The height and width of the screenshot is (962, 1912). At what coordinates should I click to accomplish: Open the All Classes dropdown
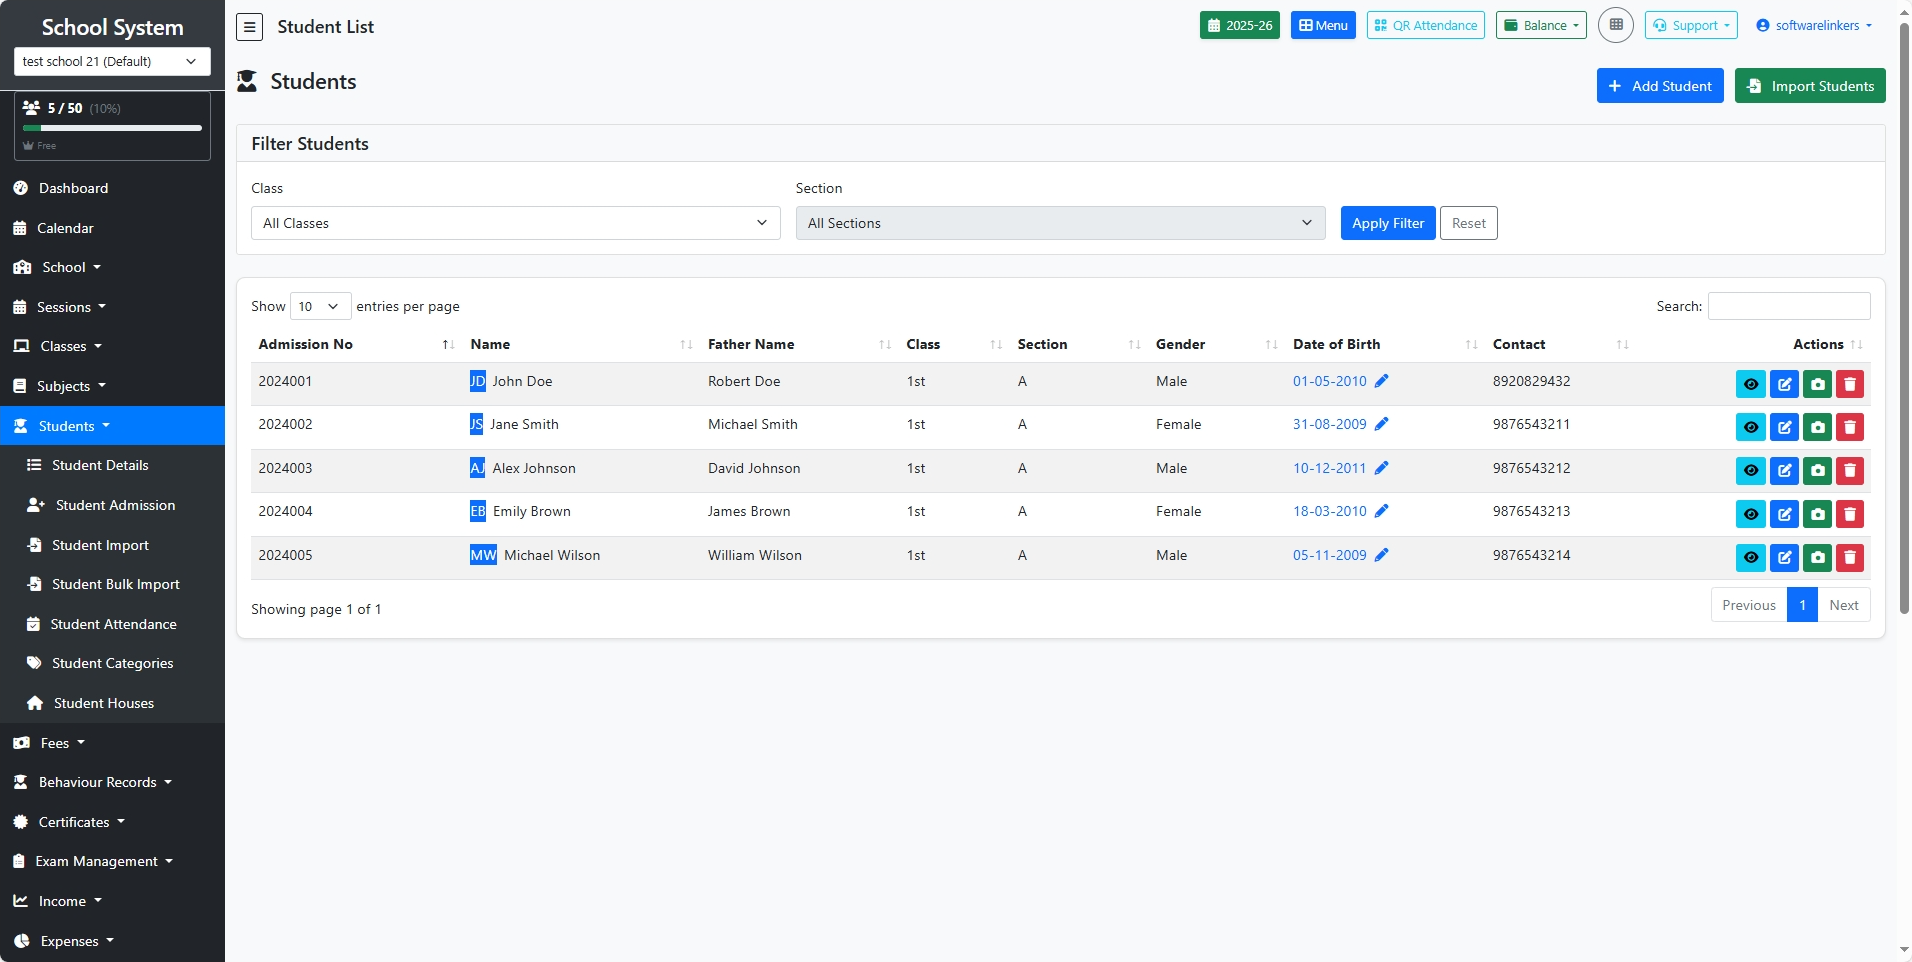[515, 223]
